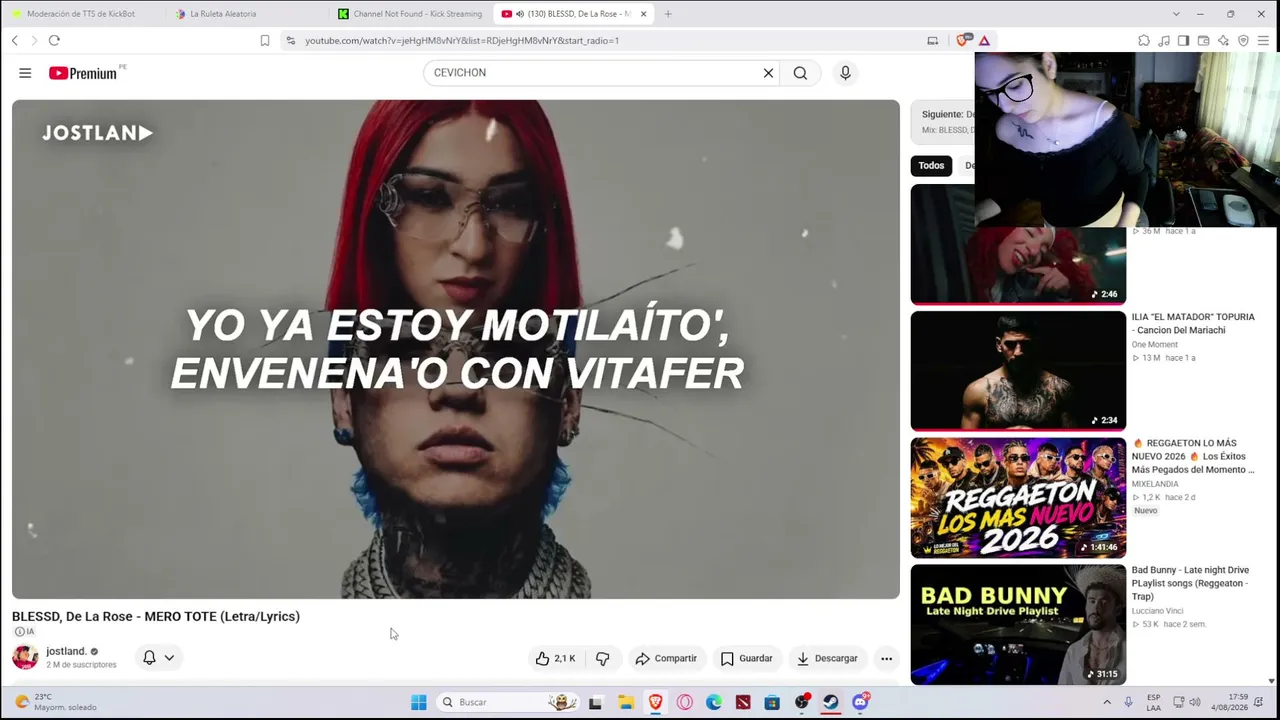The height and width of the screenshot is (720, 1280).
Task: Open the Brave Wallet icon
Action: coord(1203,40)
